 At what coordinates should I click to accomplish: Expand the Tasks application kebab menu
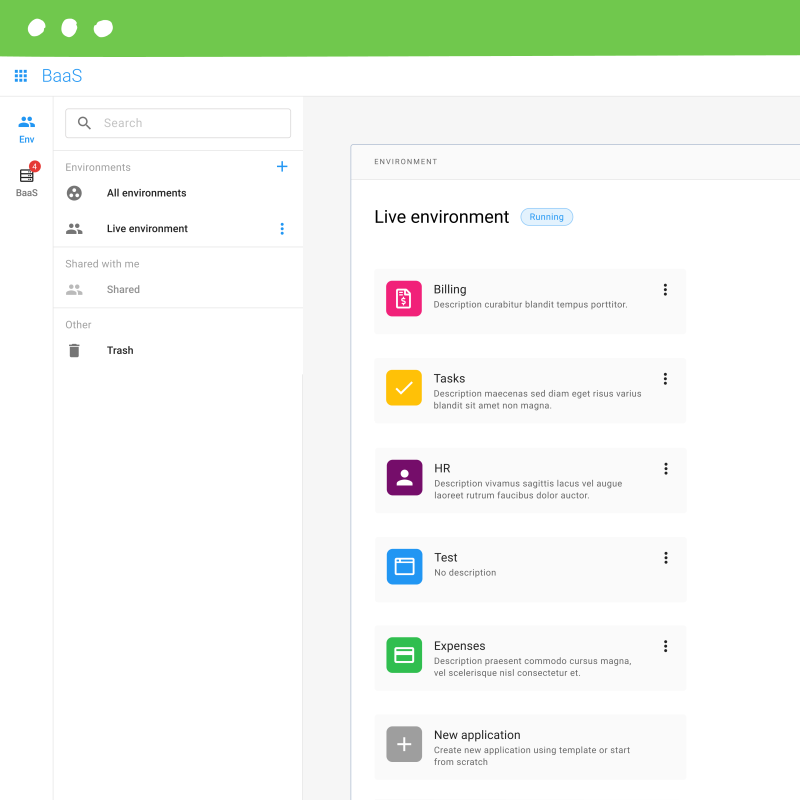(x=665, y=379)
